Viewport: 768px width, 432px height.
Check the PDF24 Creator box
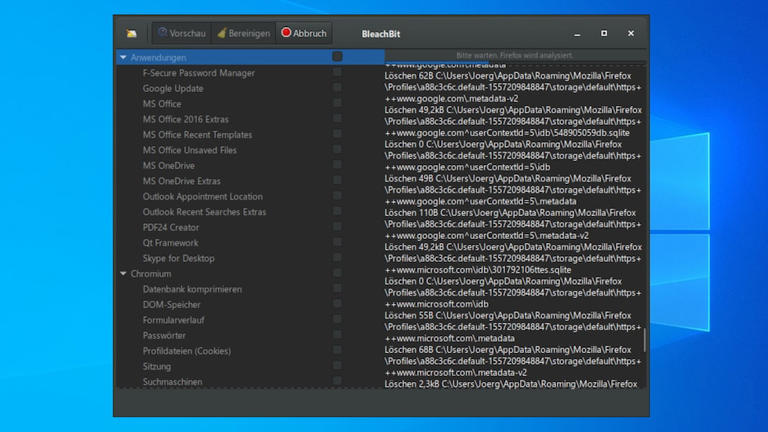(337, 226)
